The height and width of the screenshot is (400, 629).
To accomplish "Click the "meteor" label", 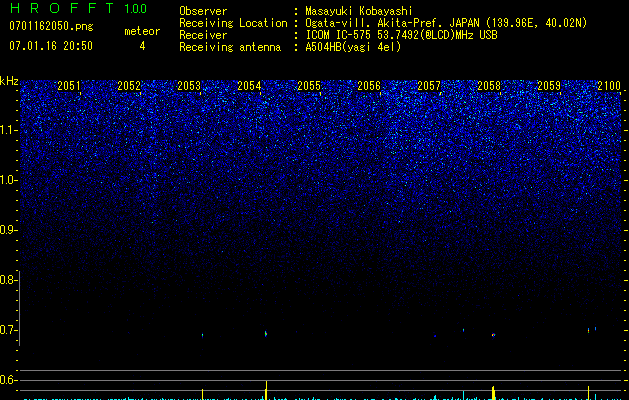I will (142, 31).
